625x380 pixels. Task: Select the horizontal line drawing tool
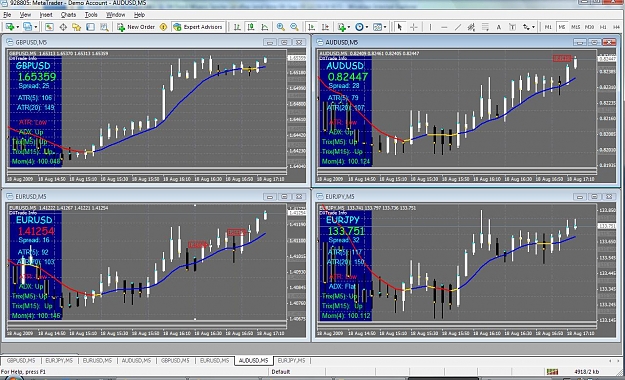coord(444,27)
